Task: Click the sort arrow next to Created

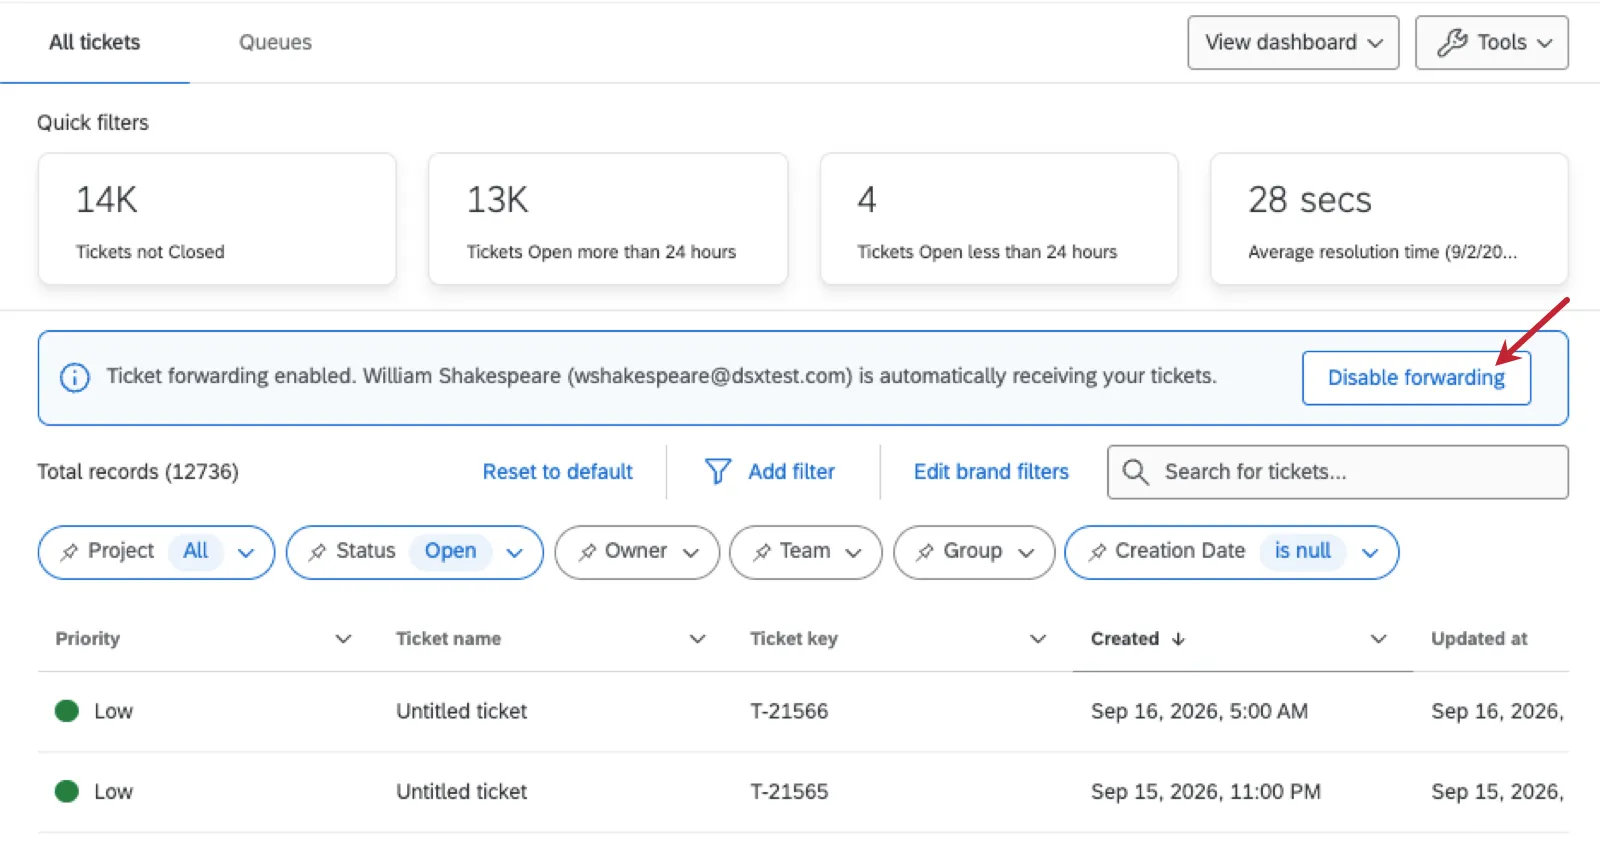Action: (x=1178, y=639)
